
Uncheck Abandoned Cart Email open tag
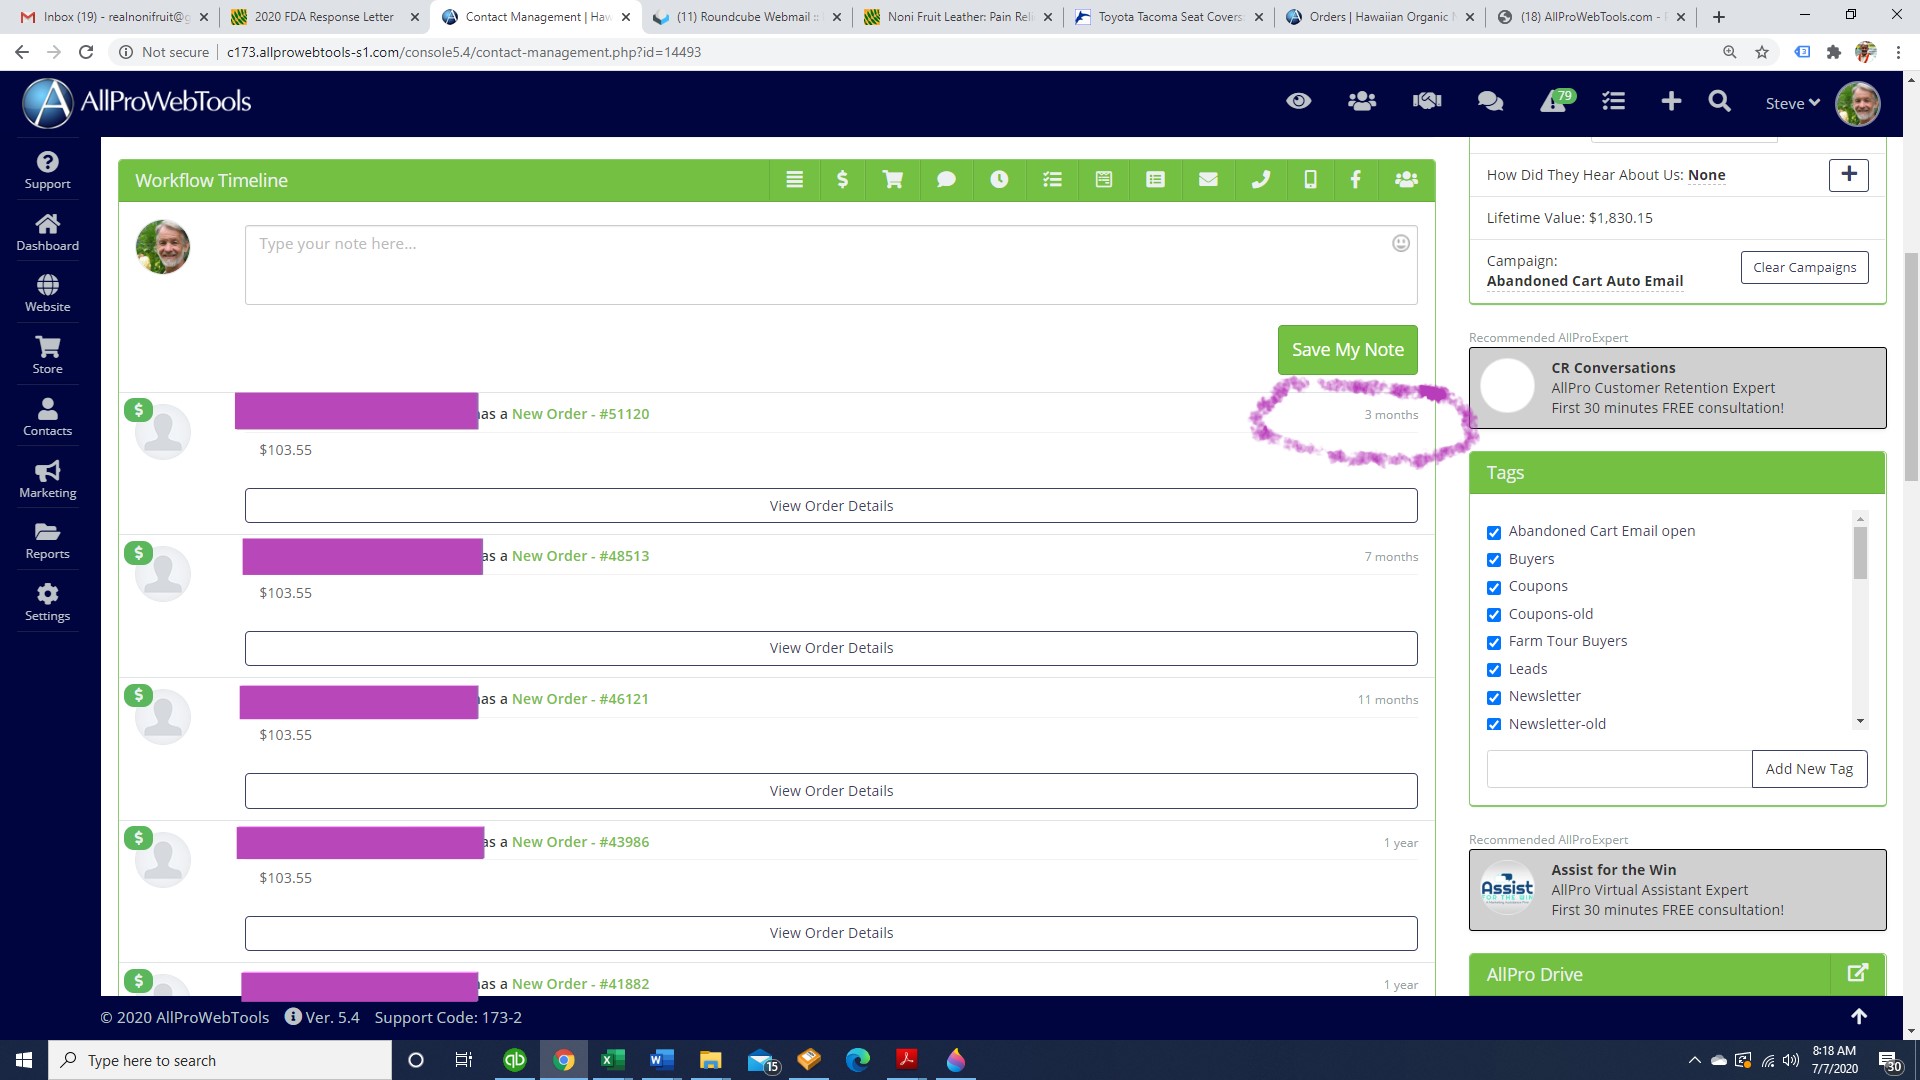coord(1494,532)
